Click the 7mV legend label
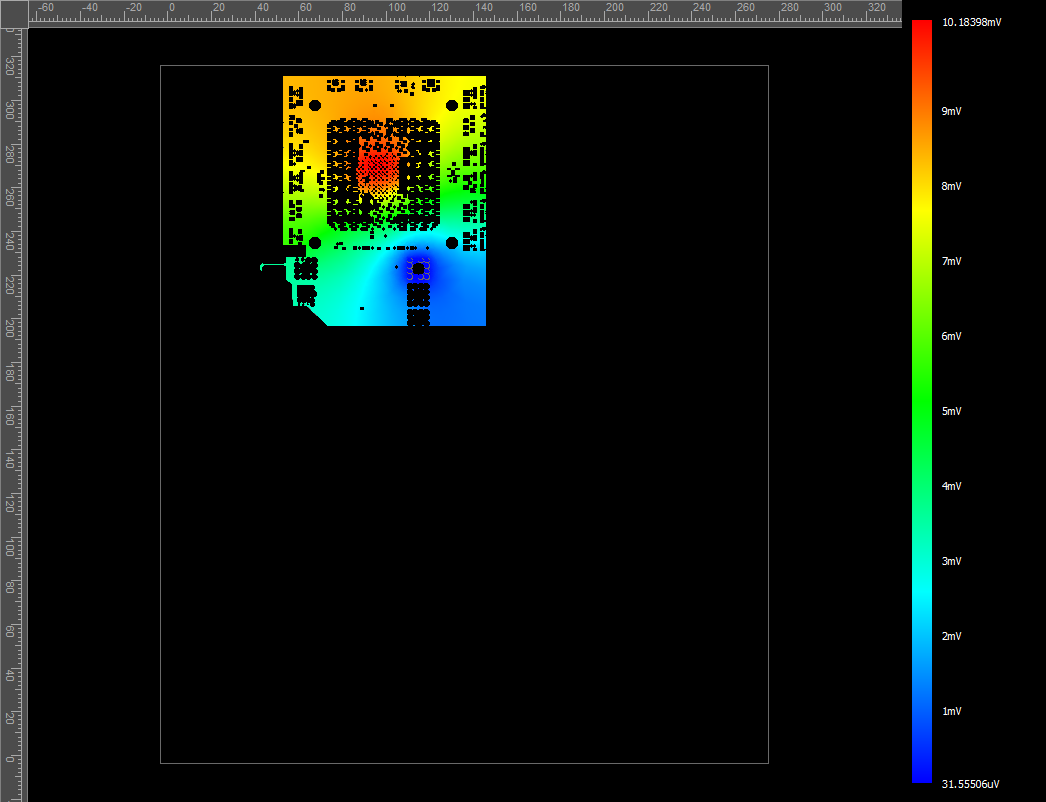The width and height of the screenshot is (1046, 802). point(951,262)
